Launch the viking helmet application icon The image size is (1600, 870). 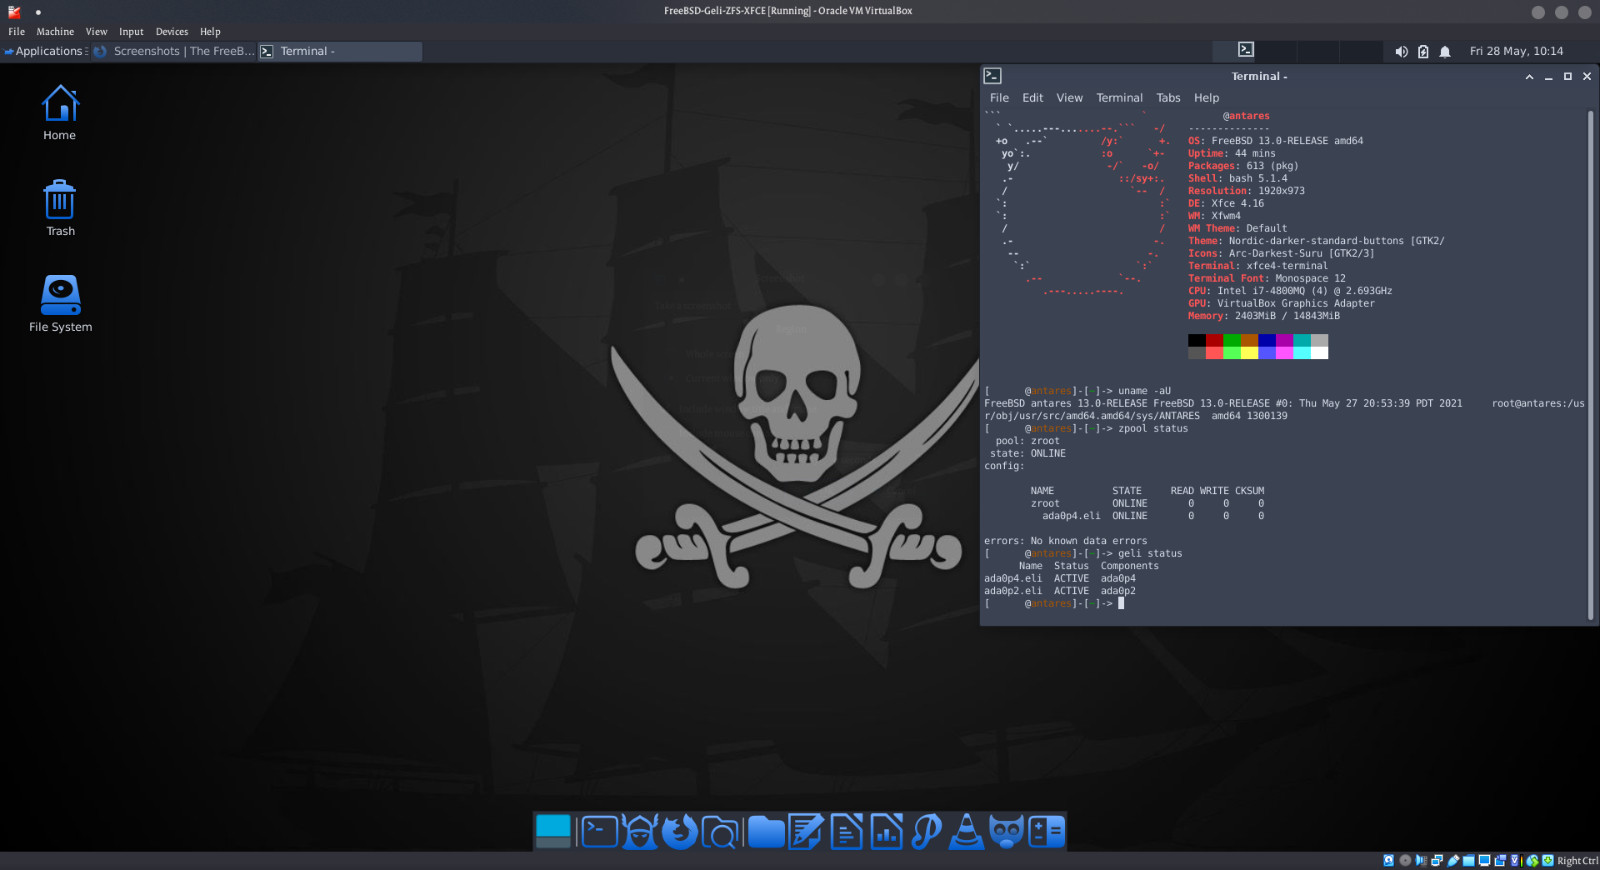point(640,831)
